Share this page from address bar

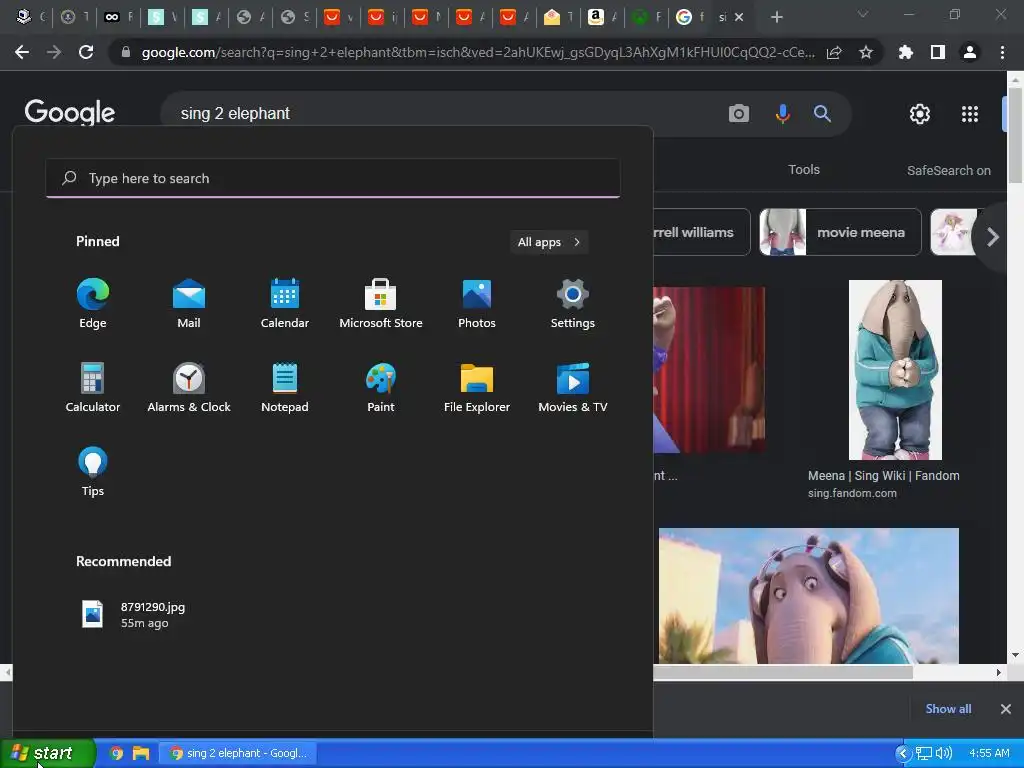tap(834, 52)
